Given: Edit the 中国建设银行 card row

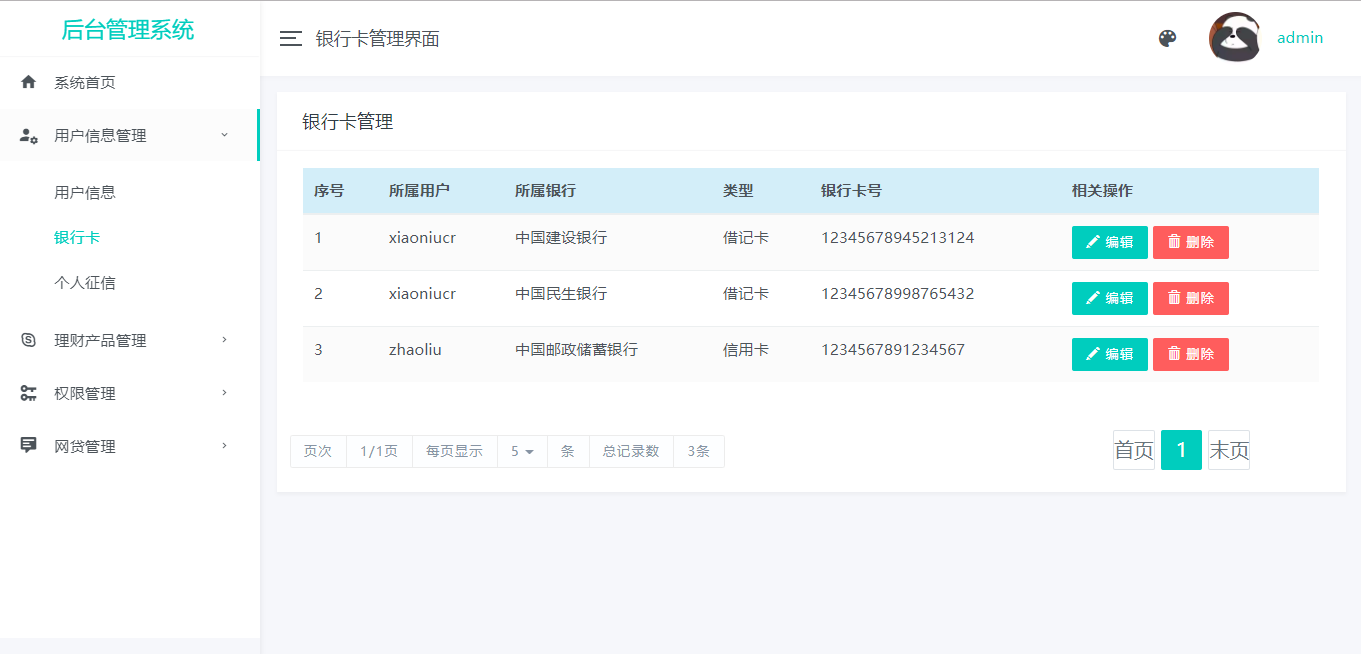Looking at the screenshot, I should click(1110, 242).
